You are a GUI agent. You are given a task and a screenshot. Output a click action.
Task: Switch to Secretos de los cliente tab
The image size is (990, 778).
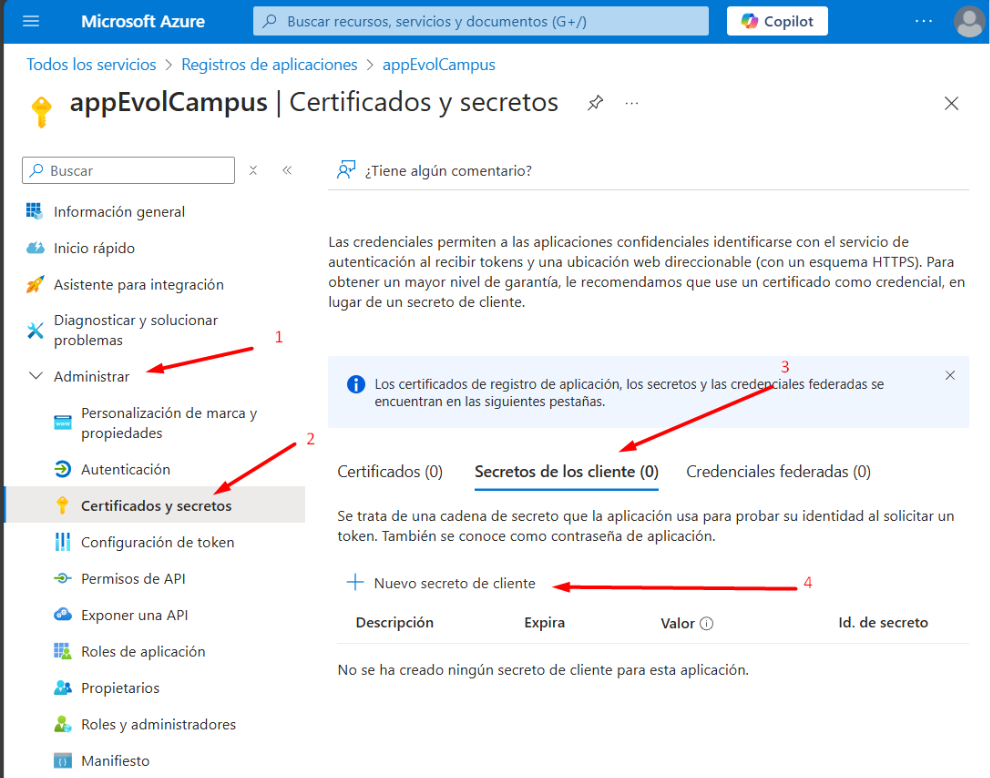tap(566, 472)
